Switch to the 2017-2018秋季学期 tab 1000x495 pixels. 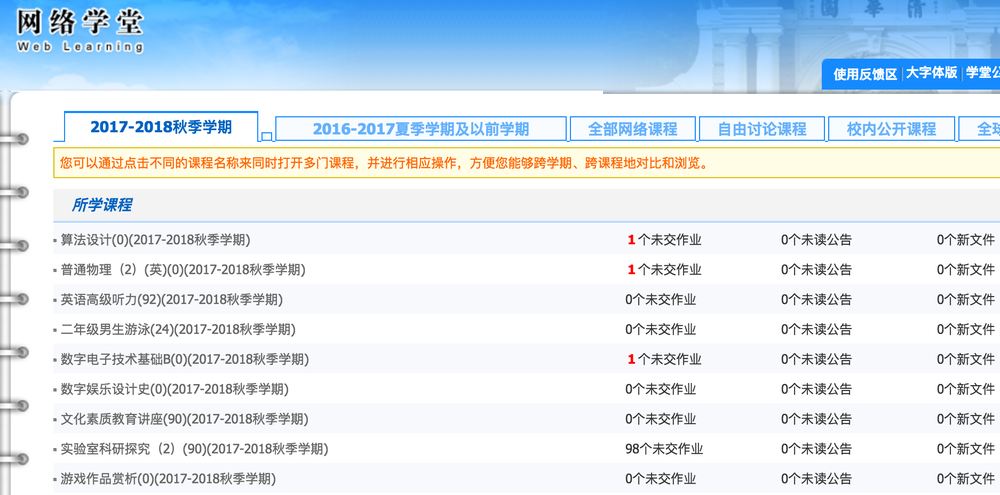click(161, 127)
